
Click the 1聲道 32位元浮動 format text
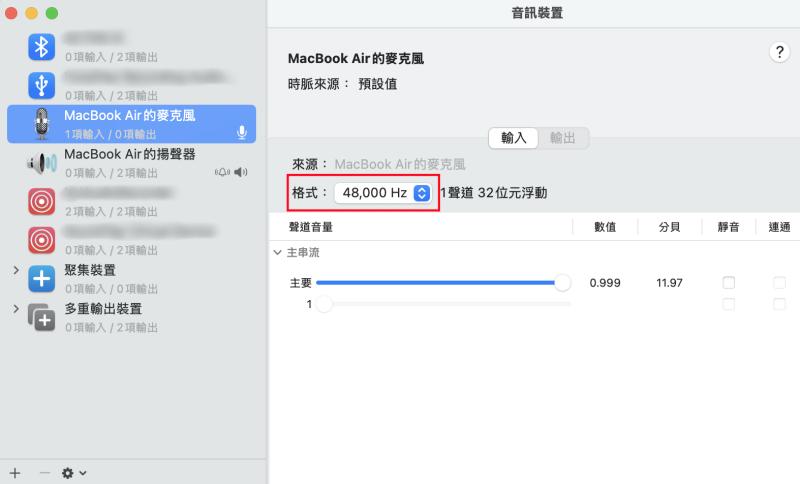[x=493, y=193]
